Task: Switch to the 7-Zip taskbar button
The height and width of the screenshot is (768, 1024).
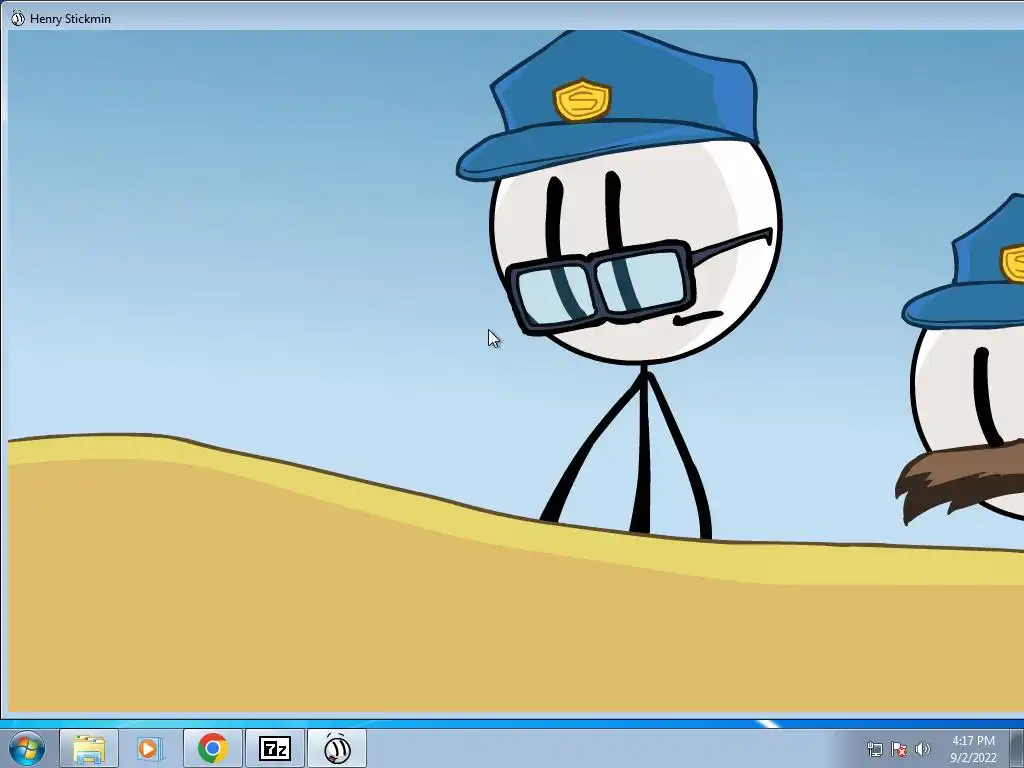Action: (x=274, y=748)
